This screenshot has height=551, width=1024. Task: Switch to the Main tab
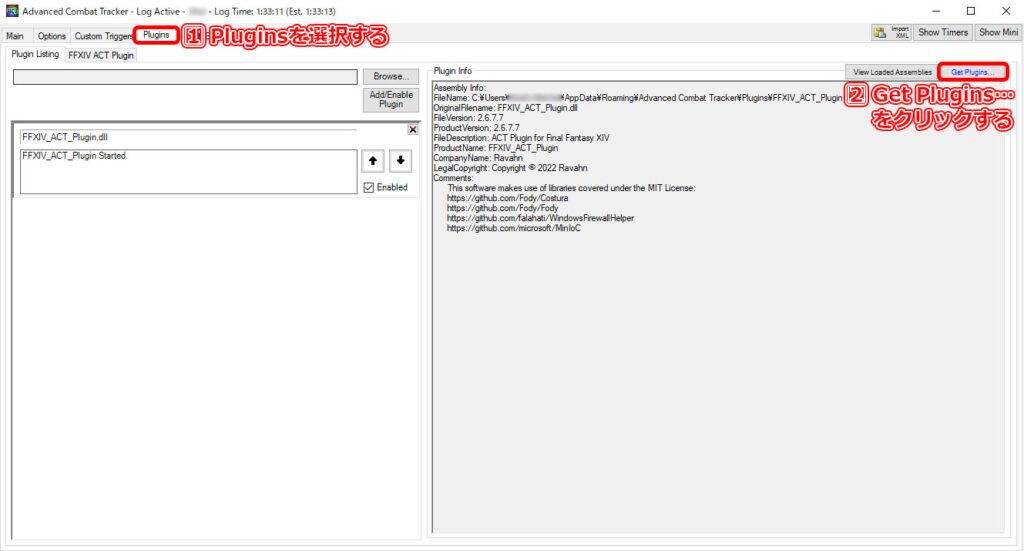coord(15,36)
